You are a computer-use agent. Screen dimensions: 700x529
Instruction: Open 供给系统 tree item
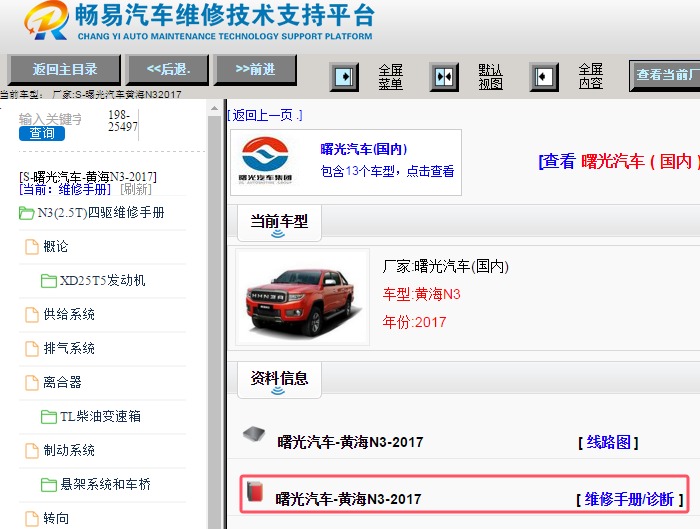point(69,314)
